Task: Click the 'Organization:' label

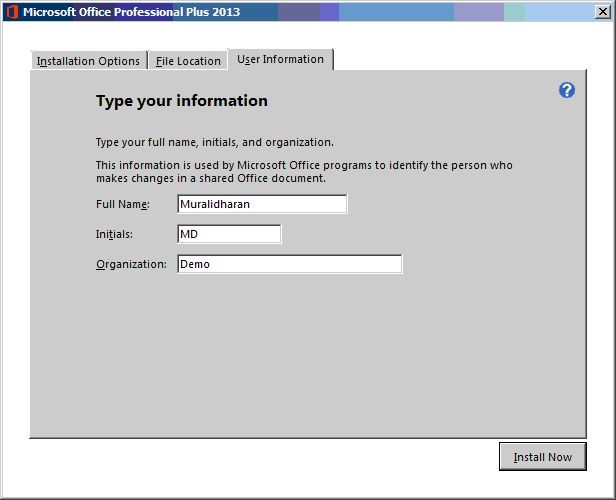Action: pos(131,264)
